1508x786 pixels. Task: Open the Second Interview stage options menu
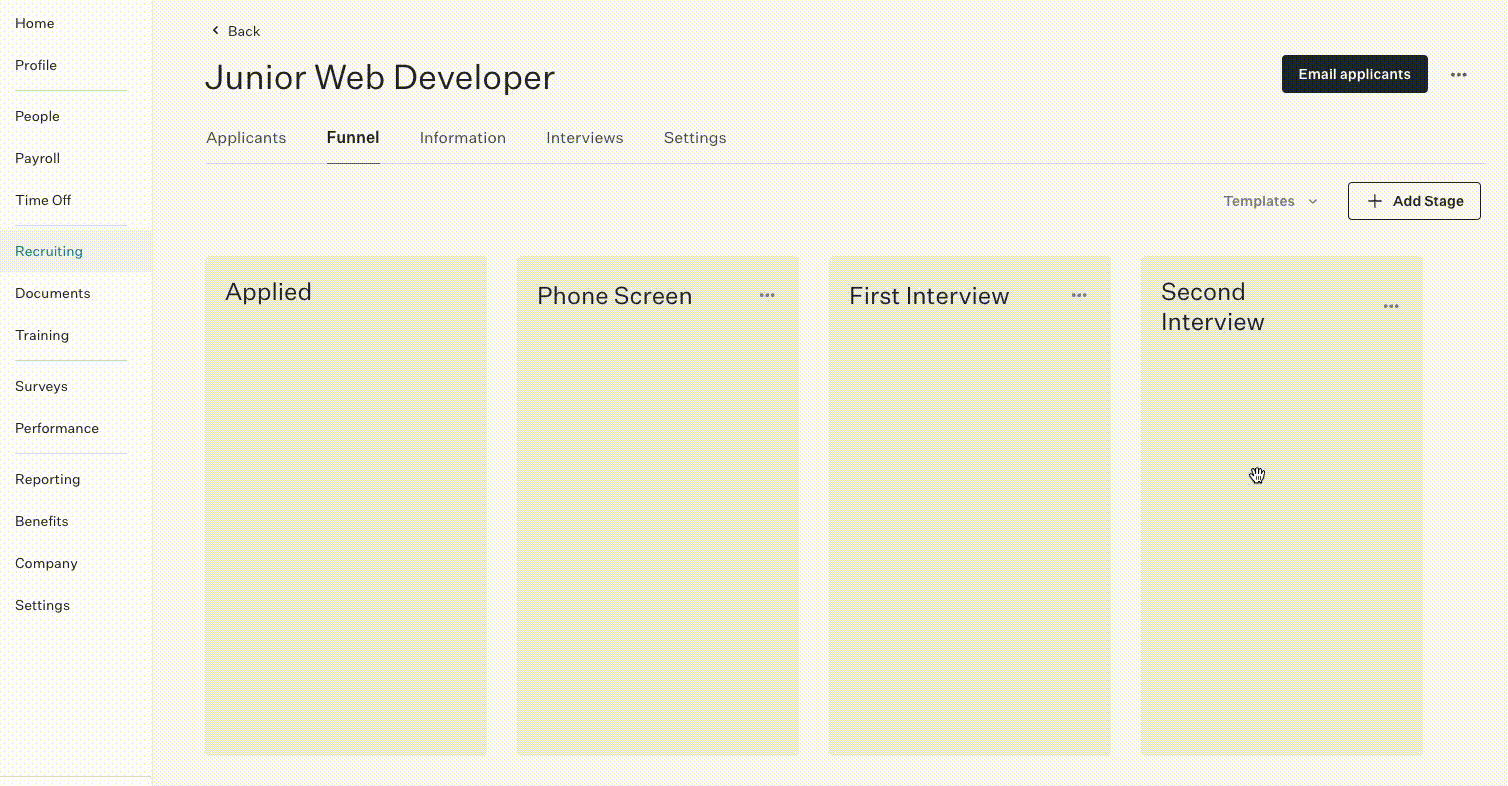pyautogui.click(x=1391, y=306)
